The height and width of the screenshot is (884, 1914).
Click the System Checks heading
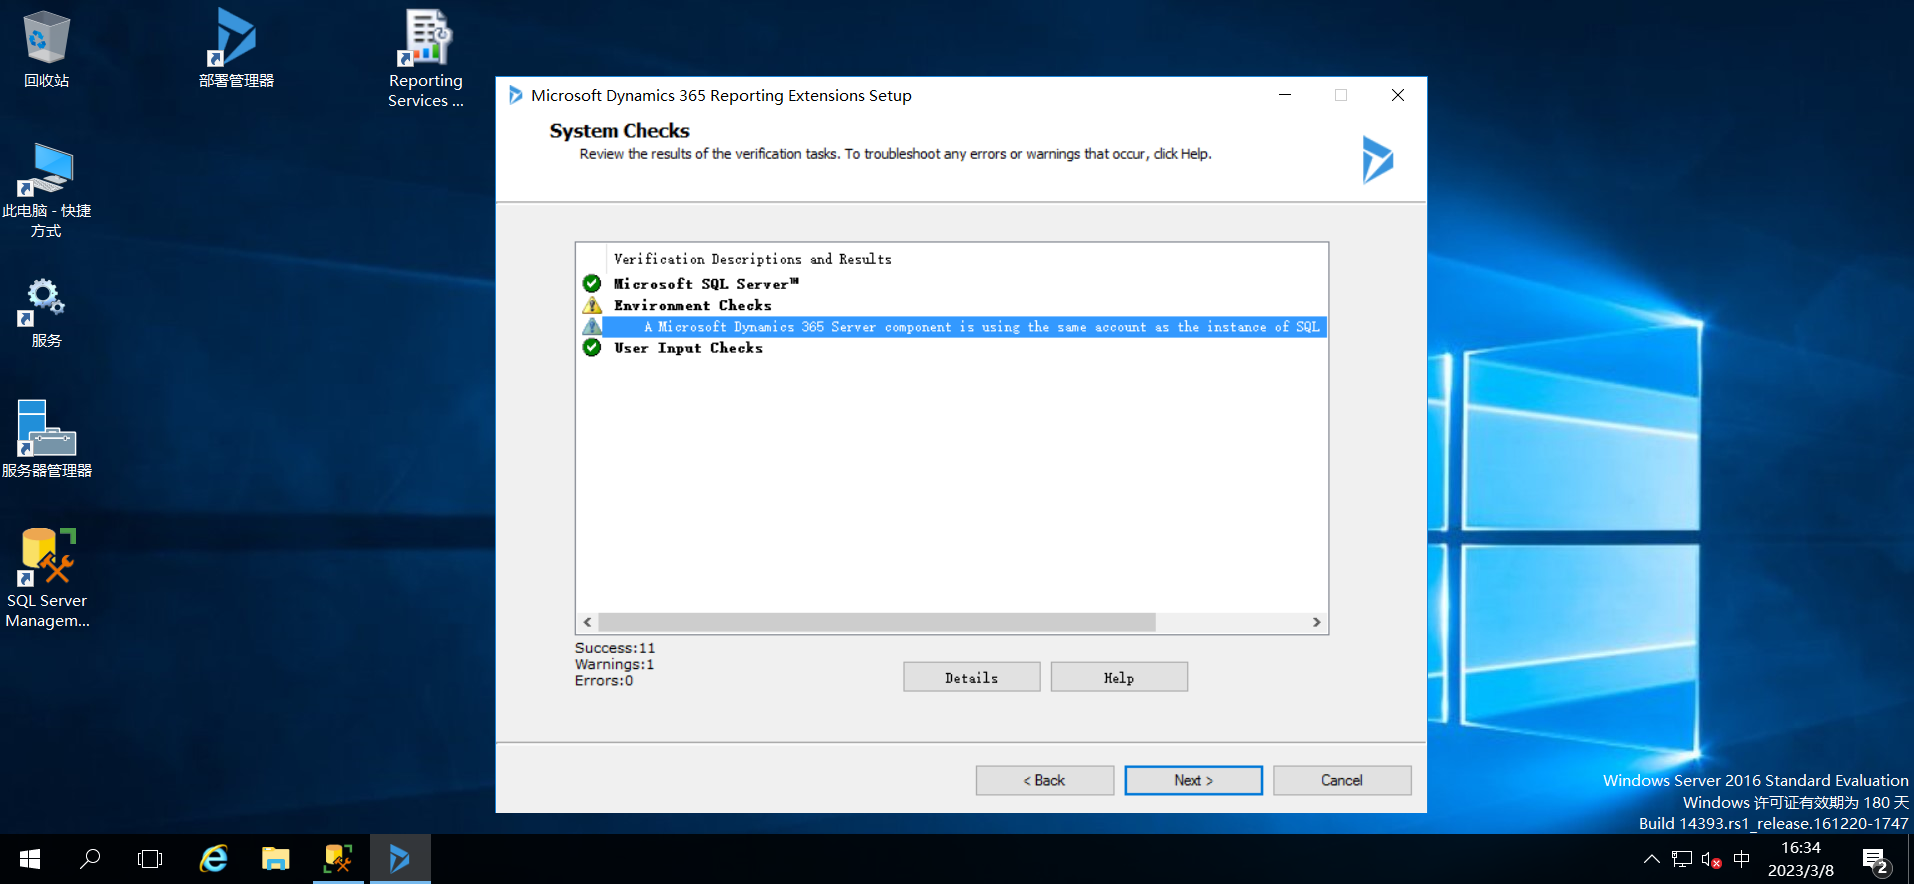619,131
